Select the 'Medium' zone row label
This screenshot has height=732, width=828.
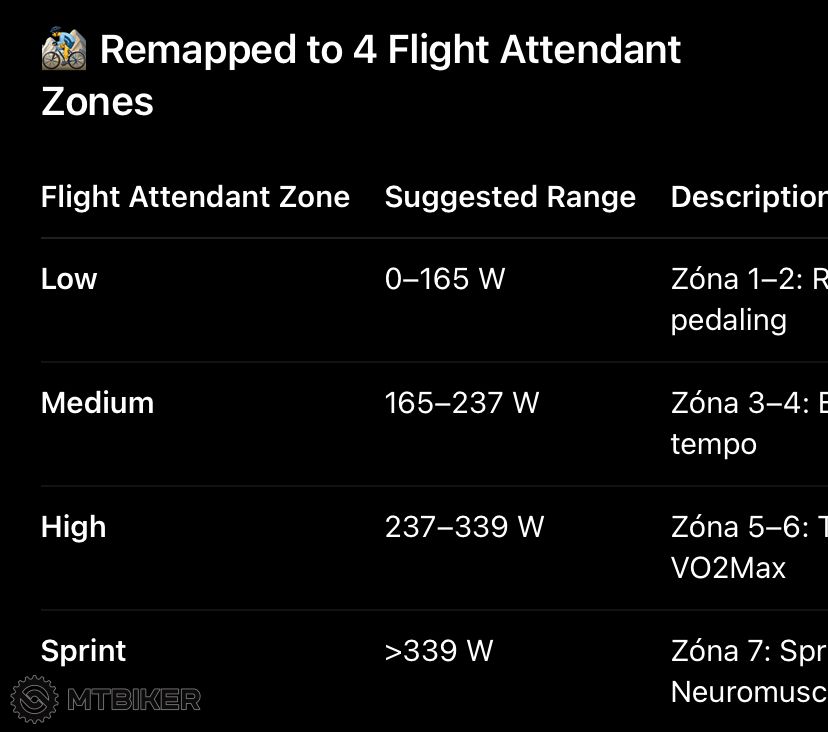97,403
